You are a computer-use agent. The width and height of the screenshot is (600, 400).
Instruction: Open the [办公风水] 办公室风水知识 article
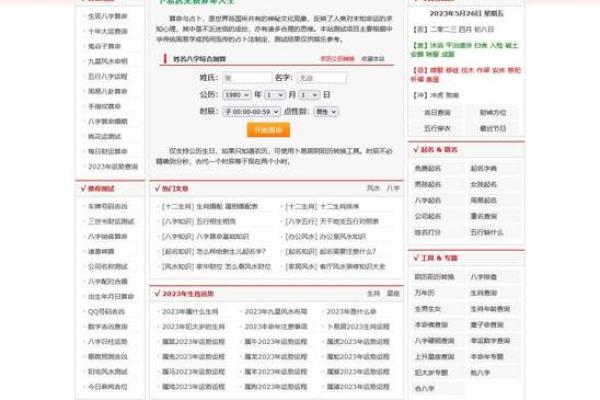coord(326,237)
